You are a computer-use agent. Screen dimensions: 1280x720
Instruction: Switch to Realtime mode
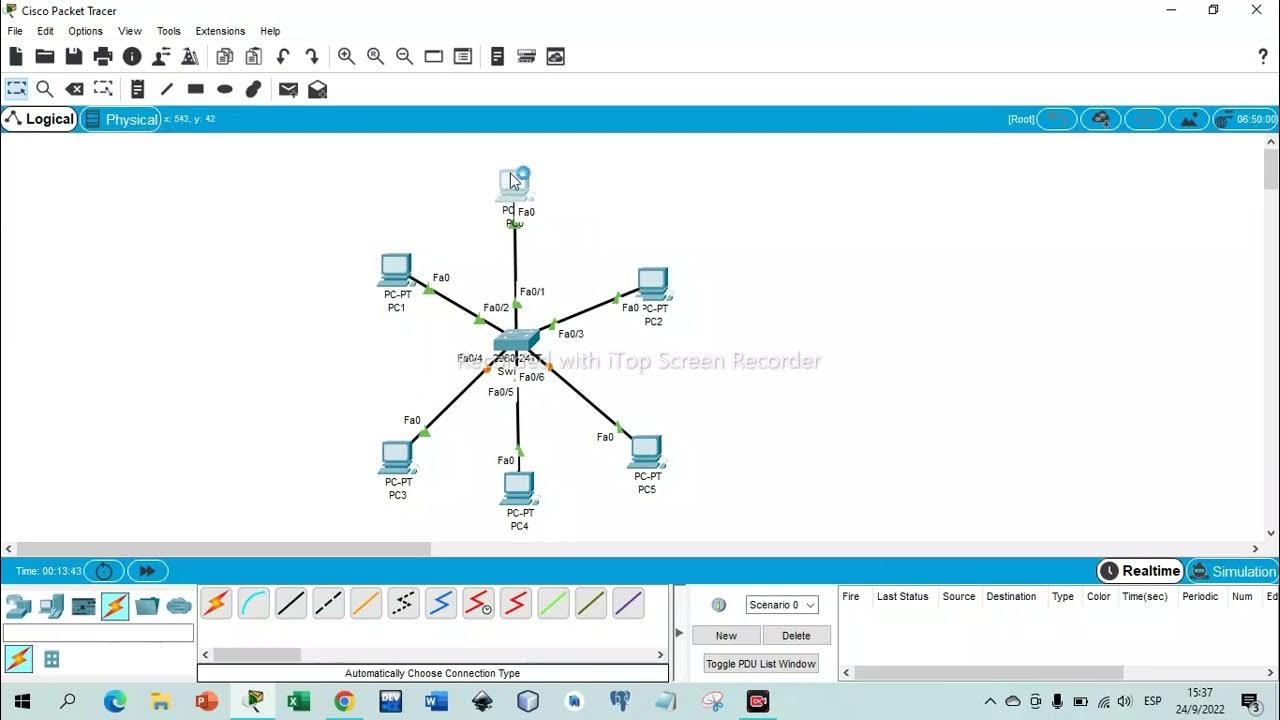point(1140,571)
